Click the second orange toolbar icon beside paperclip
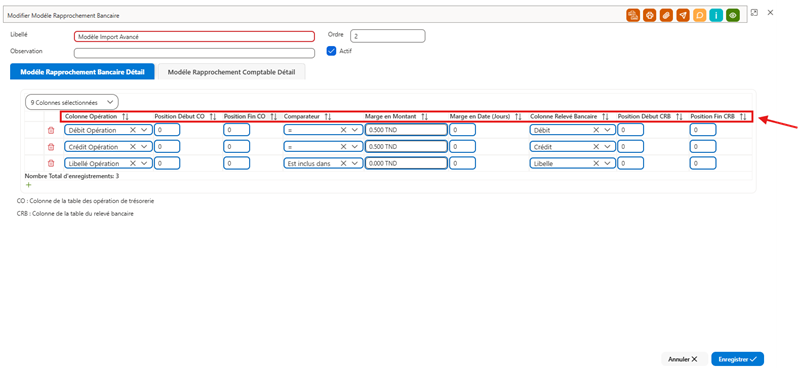 pyautogui.click(x=649, y=15)
